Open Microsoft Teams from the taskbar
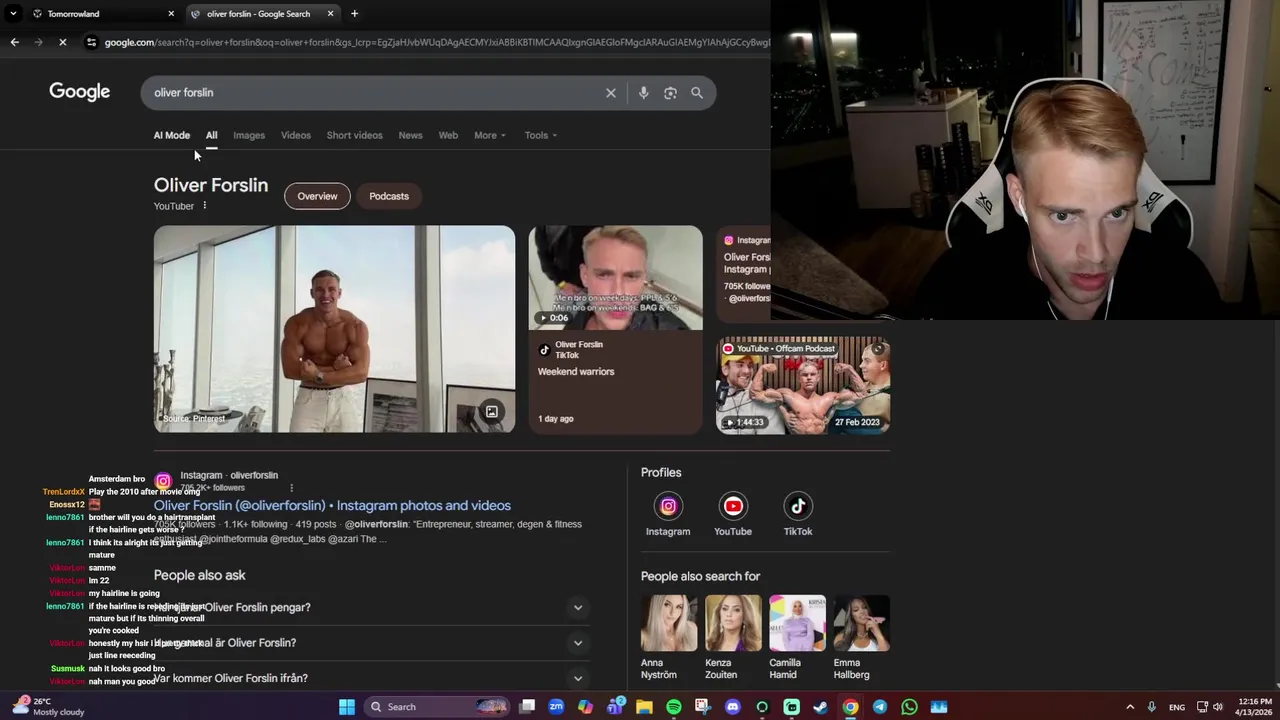 pyautogui.click(x=615, y=707)
